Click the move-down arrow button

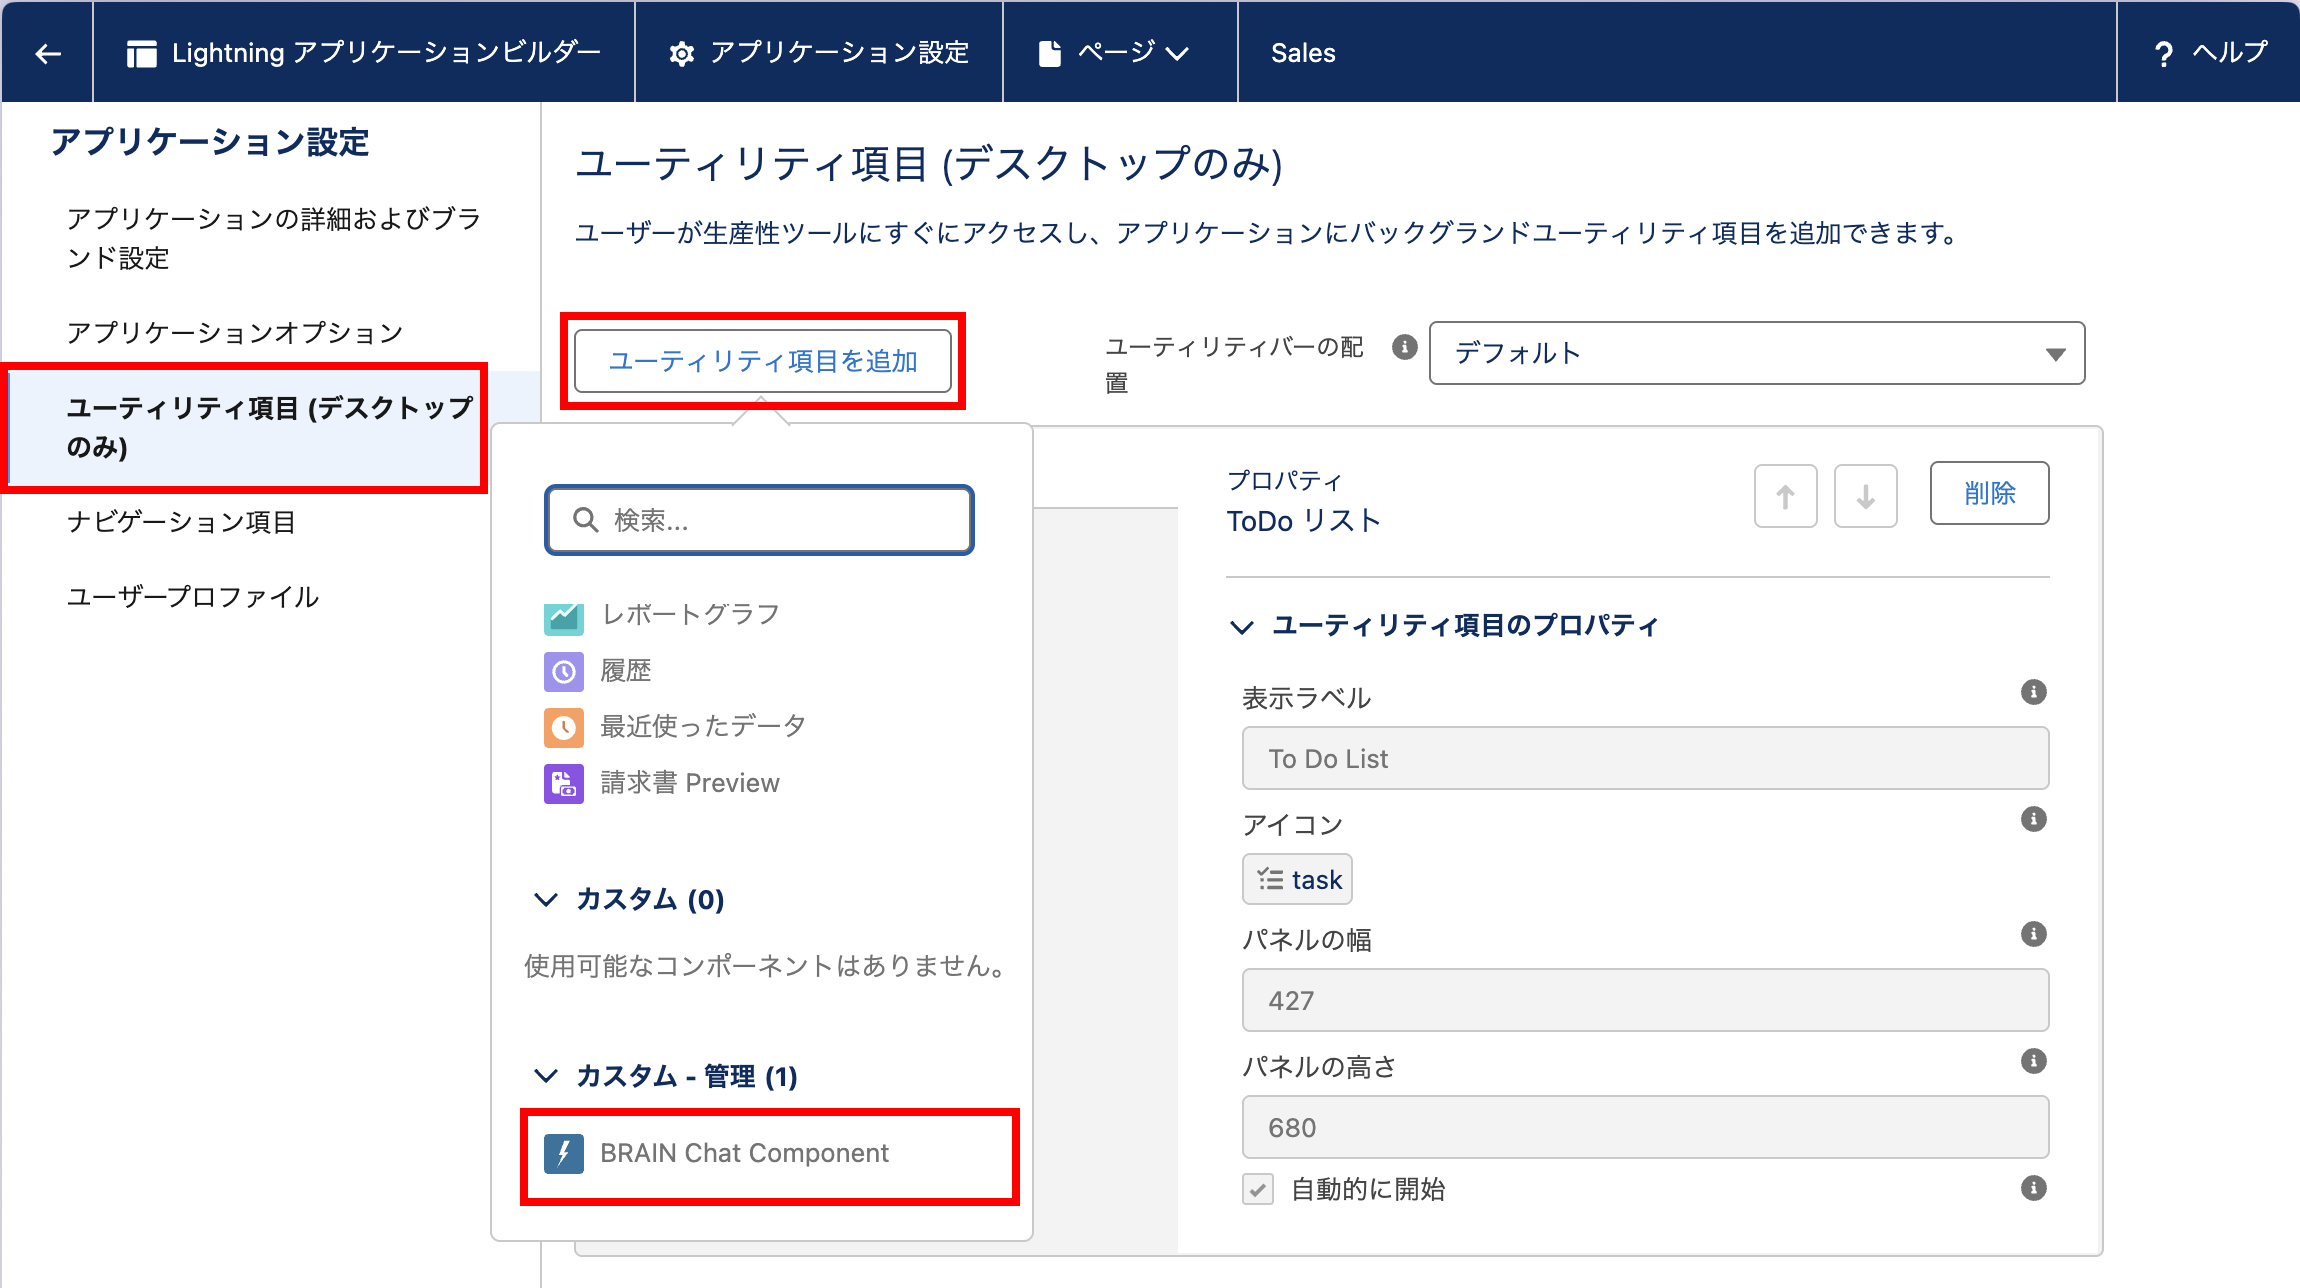pyautogui.click(x=1865, y=495)
